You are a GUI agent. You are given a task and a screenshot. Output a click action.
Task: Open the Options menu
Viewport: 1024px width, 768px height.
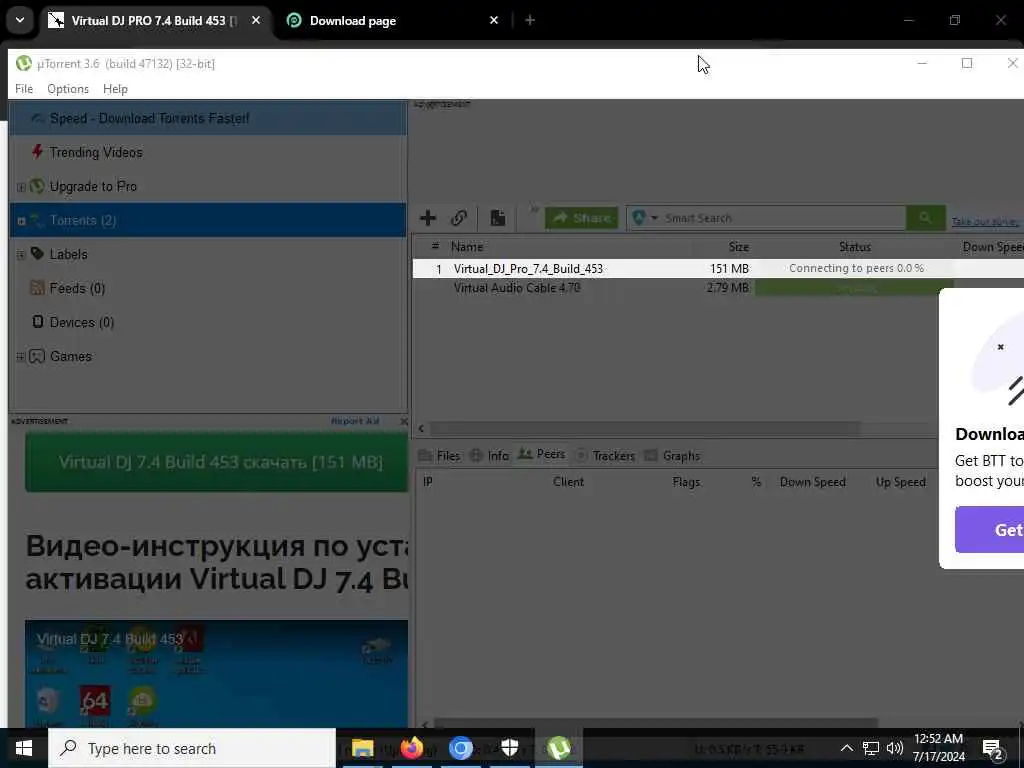(68, 89)
